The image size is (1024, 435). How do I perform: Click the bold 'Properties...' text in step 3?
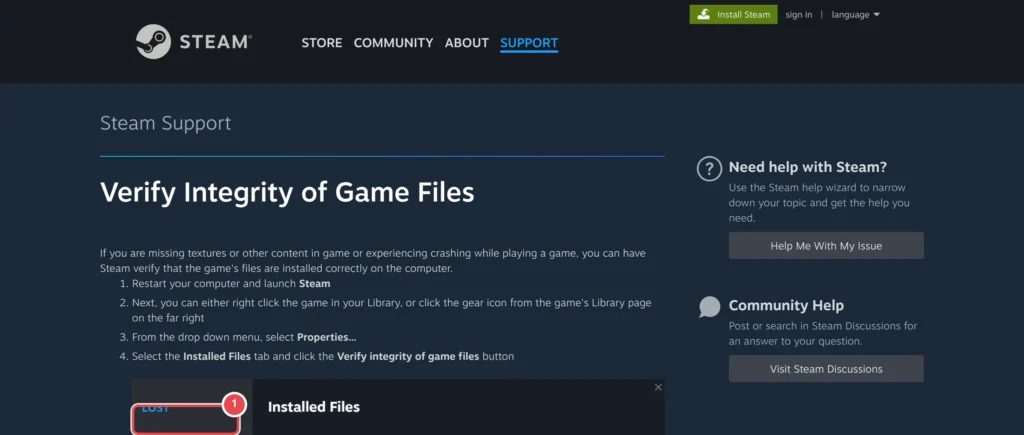point(327,337)
